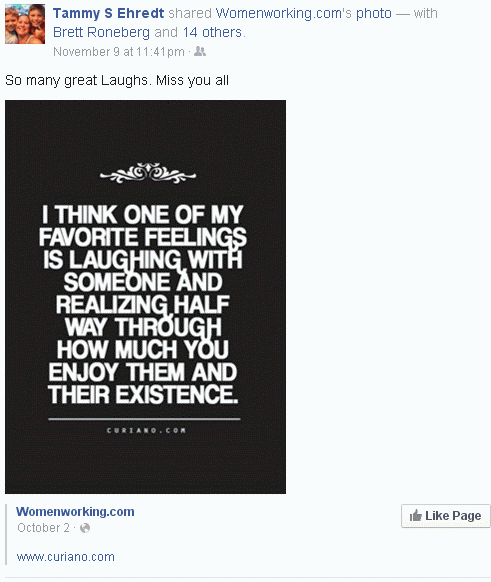The image size is (491, 582).
Task: Click the CURIANO.COM watermark in the image
Action: pyautogui.click(x=146, y=431)
